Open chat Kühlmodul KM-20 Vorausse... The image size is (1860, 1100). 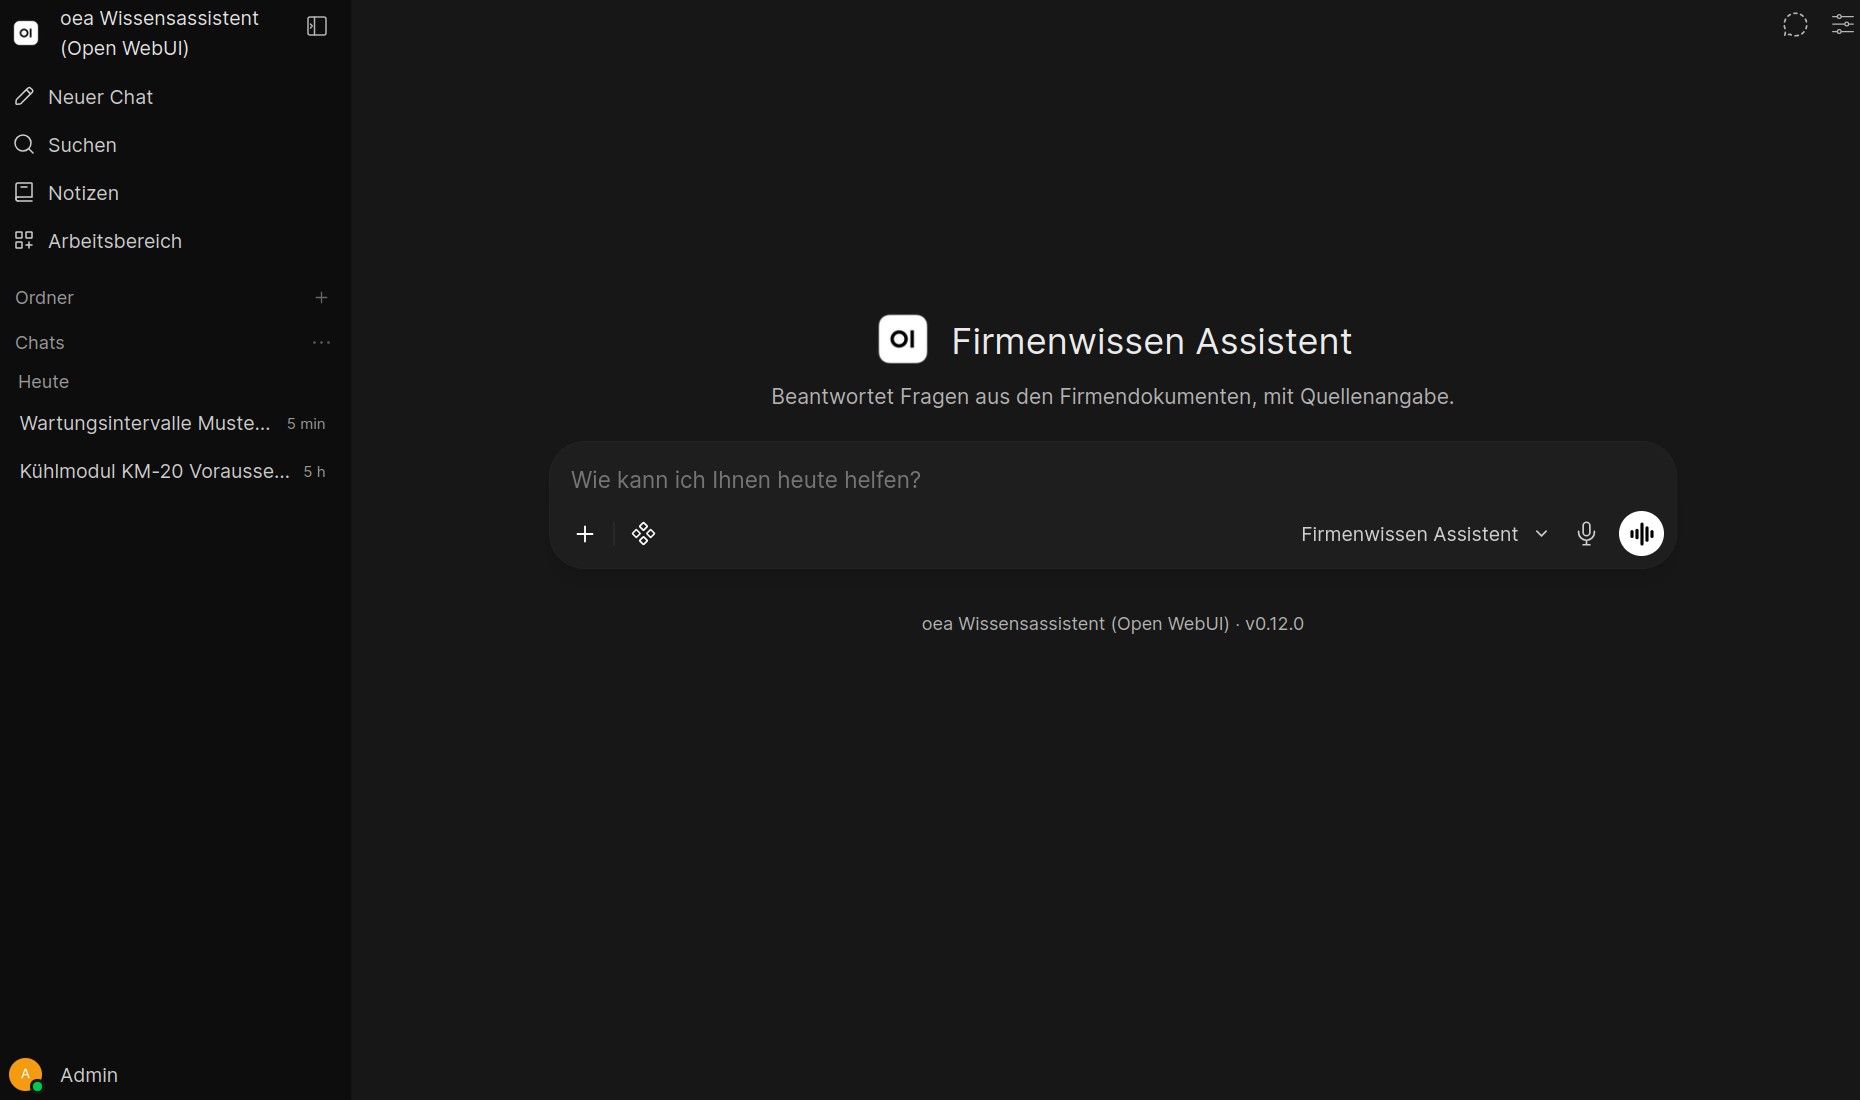172,471
